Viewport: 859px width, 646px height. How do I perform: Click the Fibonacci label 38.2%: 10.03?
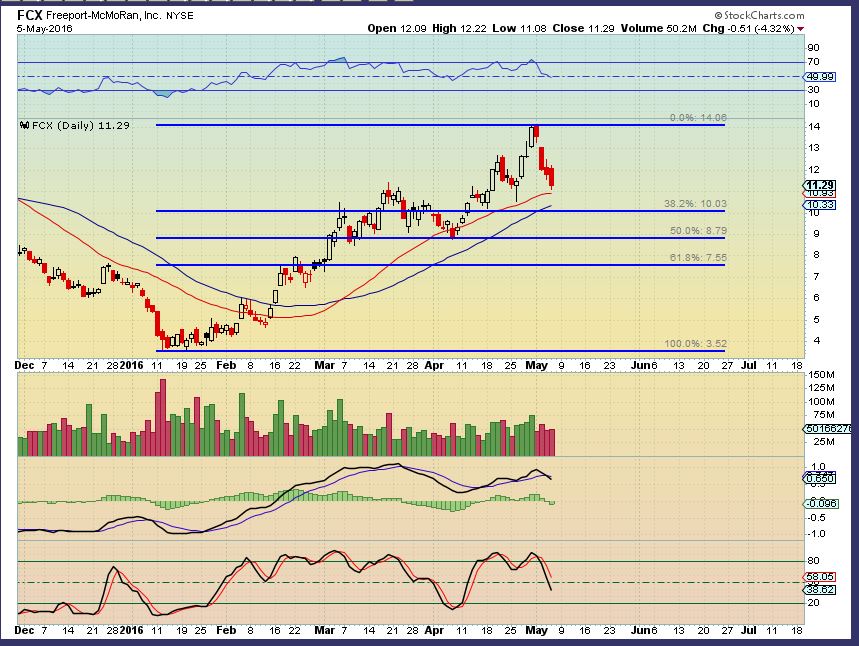(695, 203)
